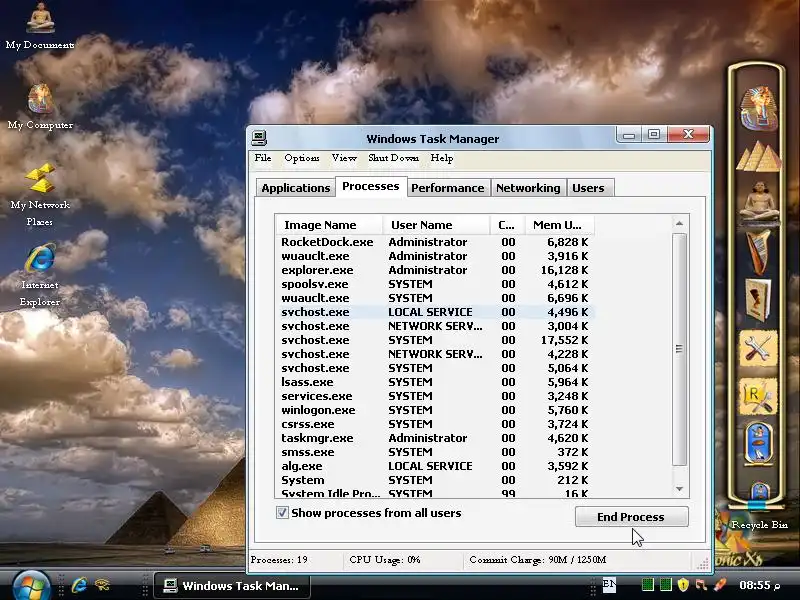Select svchost.exe with 17,552 K memory

pos(435,340)
